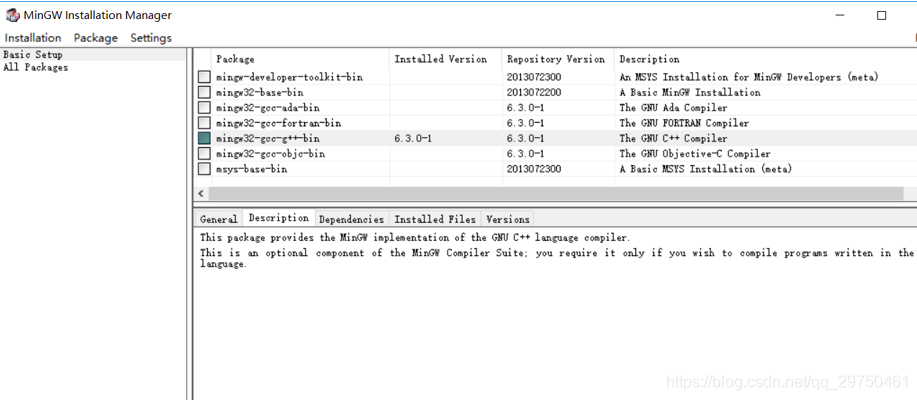Select the mingw32-gcc-ada-bin package name

[x=268, y=108]
